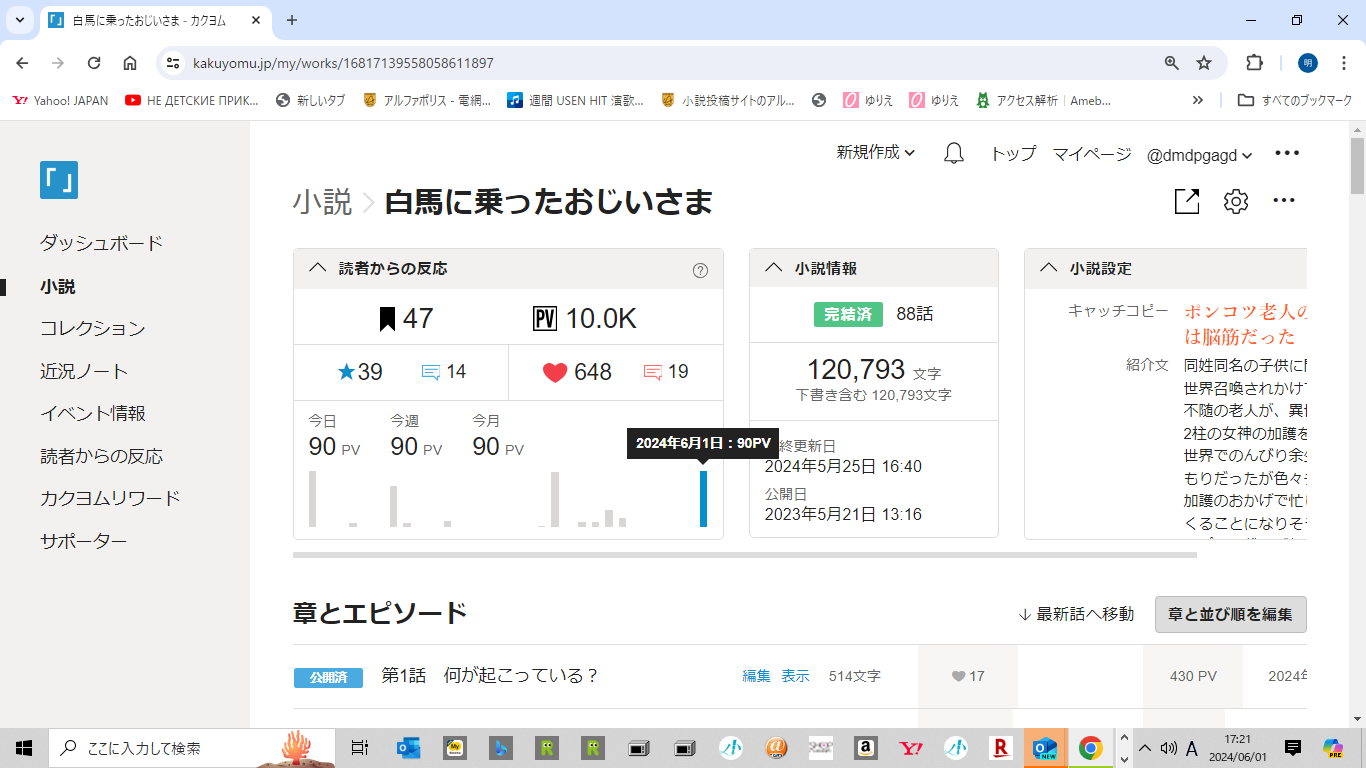Open novel settings gear icon
Screen dimensions: 1366x768
tap(1236, 202)
